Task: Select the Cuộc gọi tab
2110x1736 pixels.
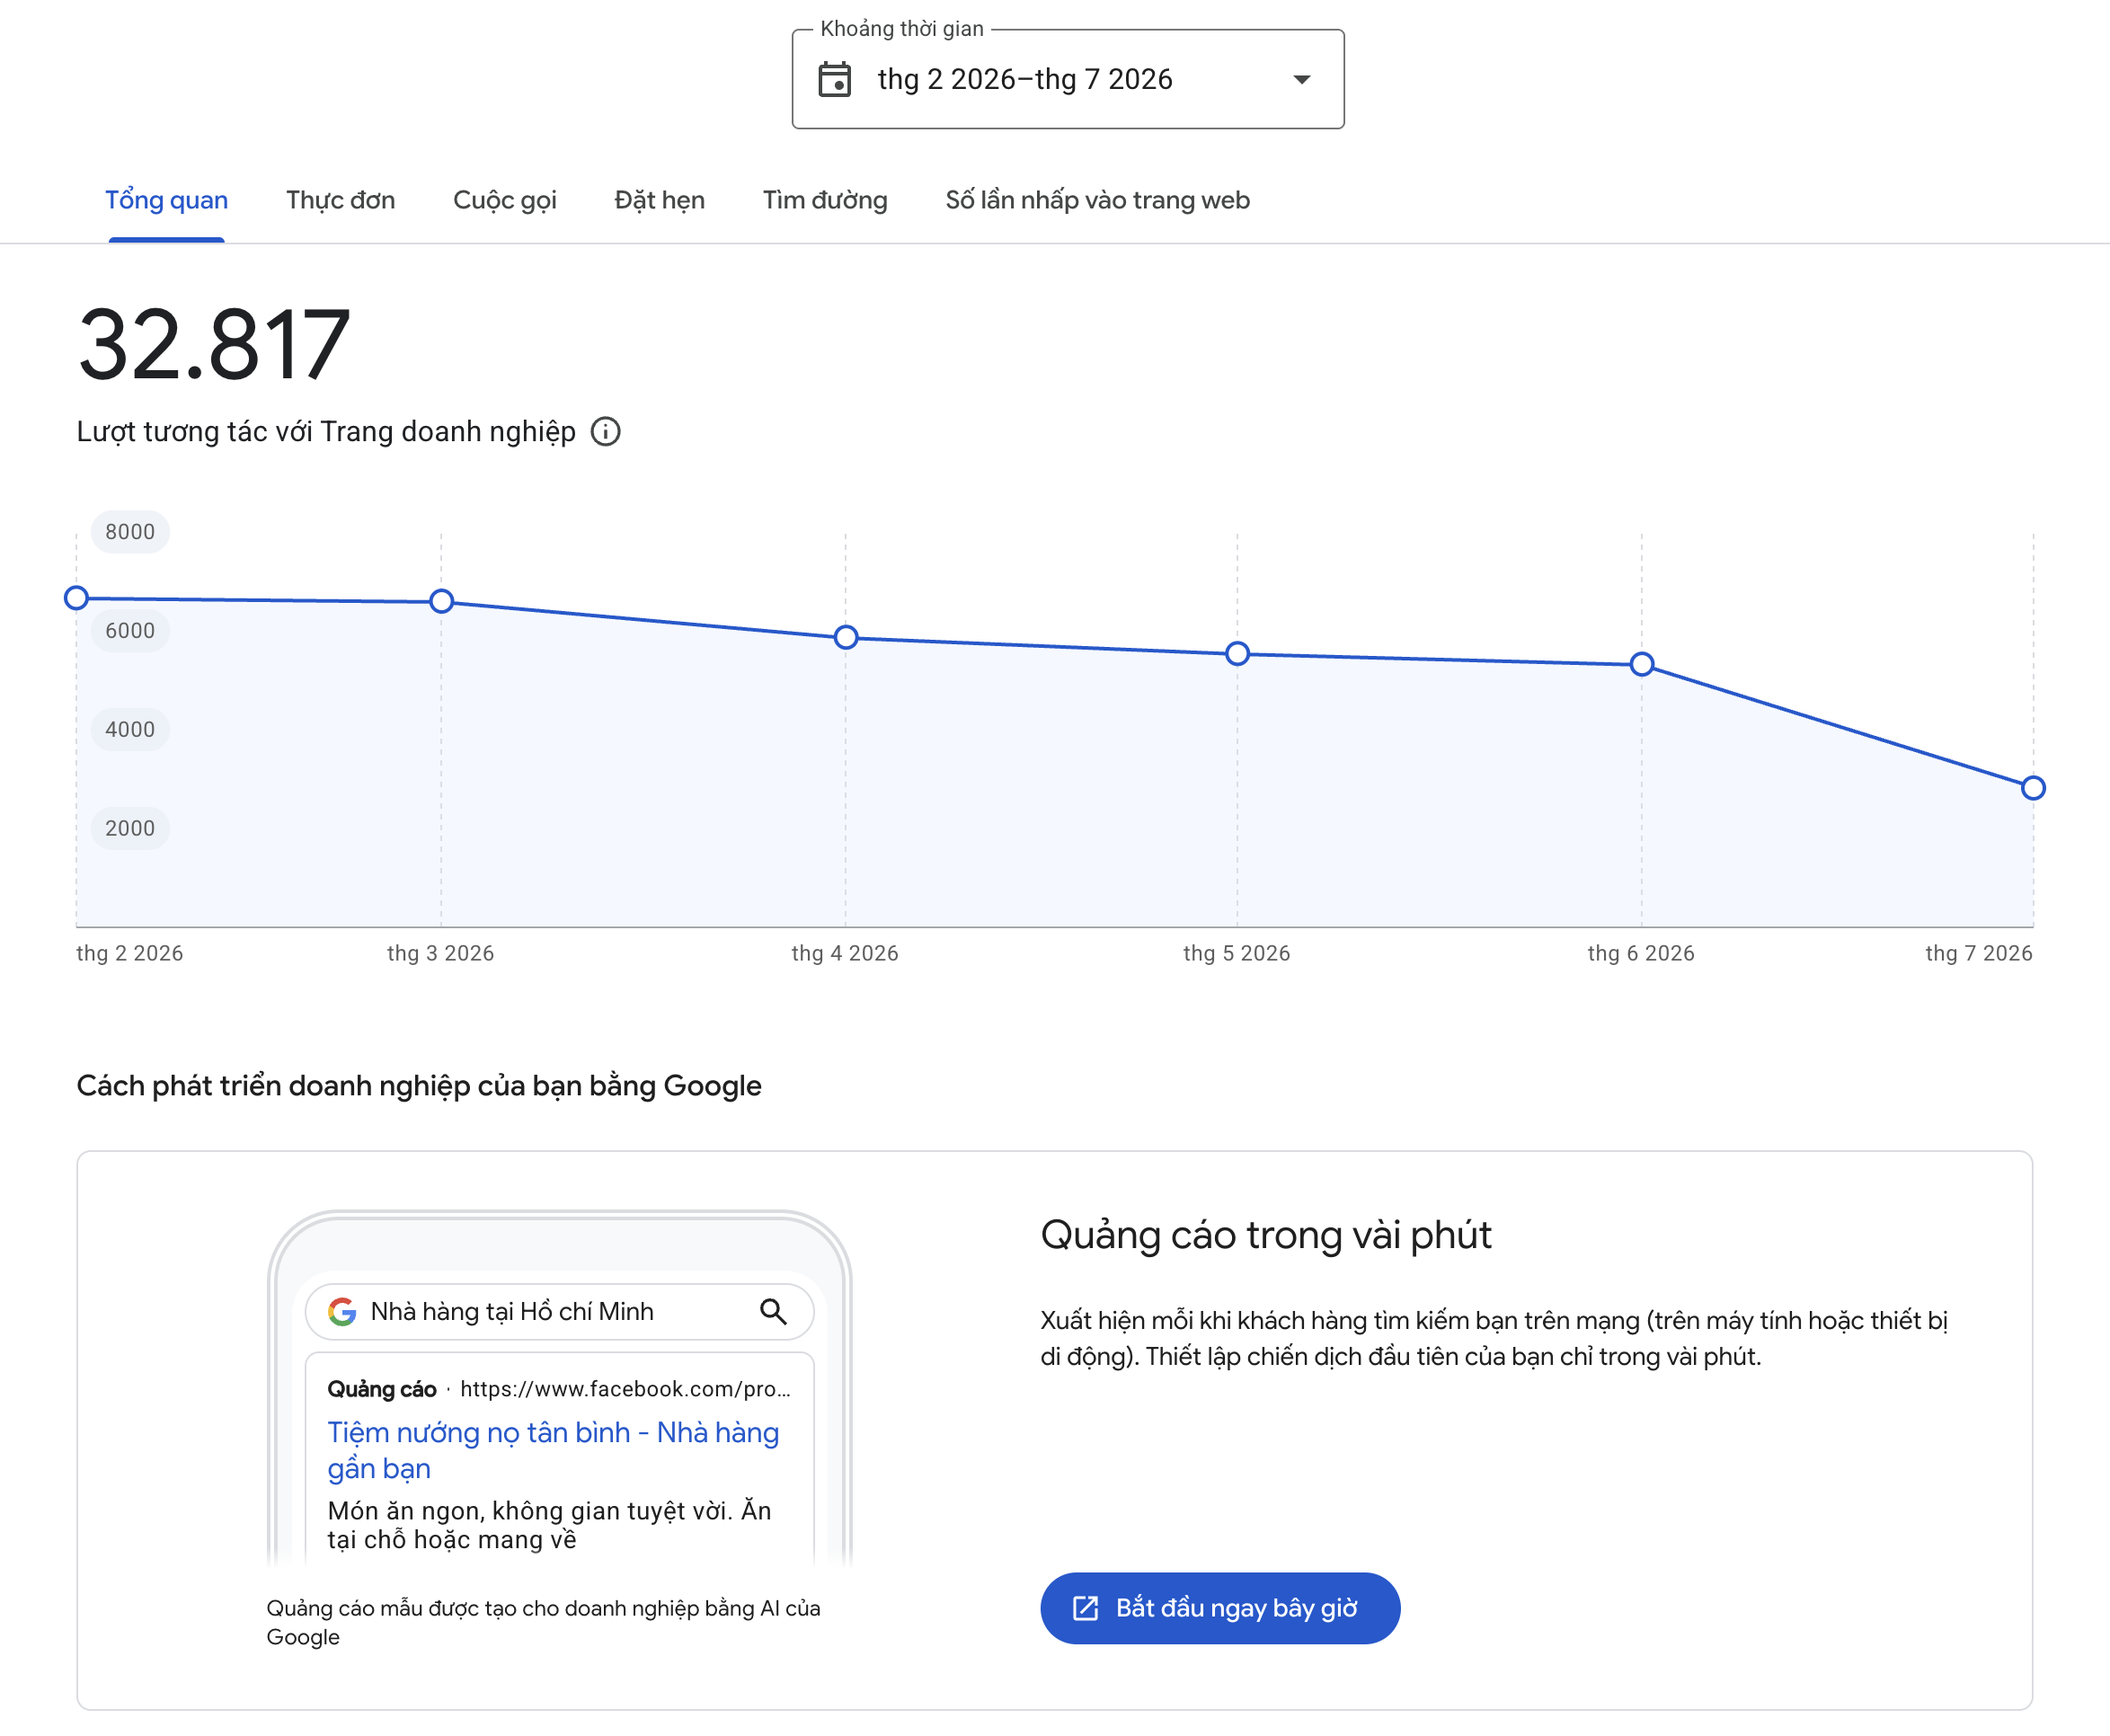Action: [x=505, y=200]
